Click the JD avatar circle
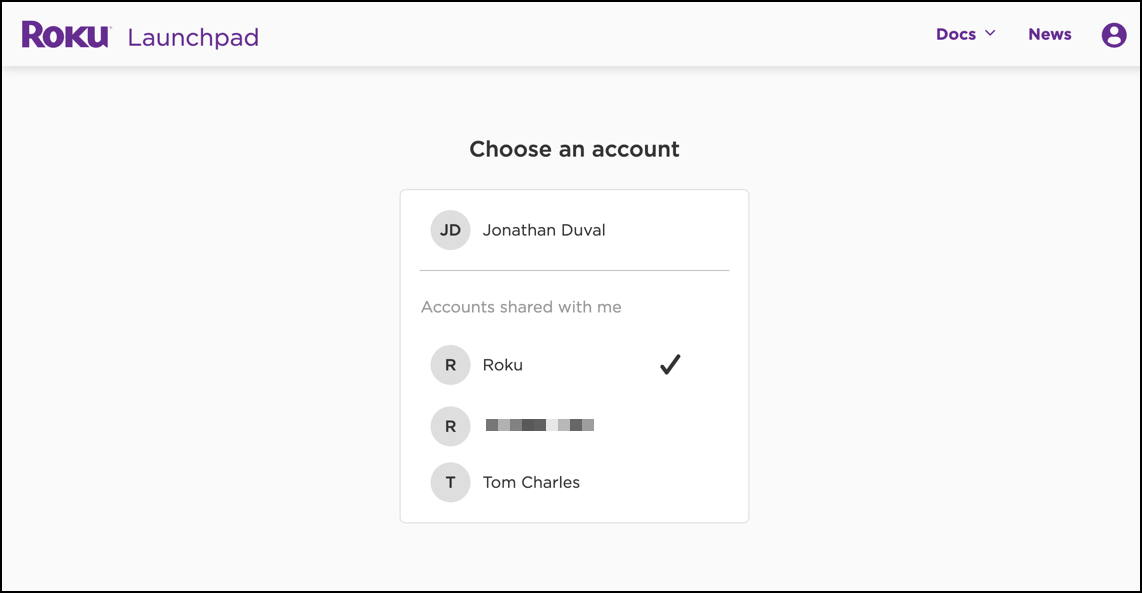1142x593 pixels. [x=450, y=230]
